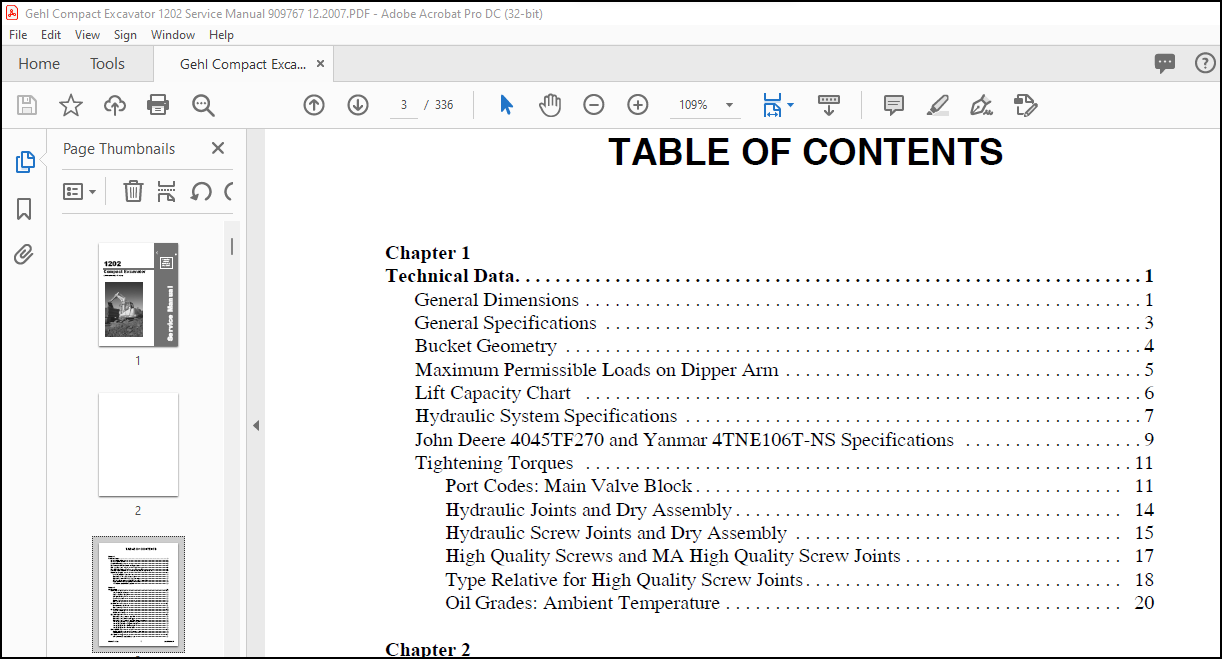Screen dimensions: 1222x659
Task: Switch to the Home tab
Action: [39, 64]
